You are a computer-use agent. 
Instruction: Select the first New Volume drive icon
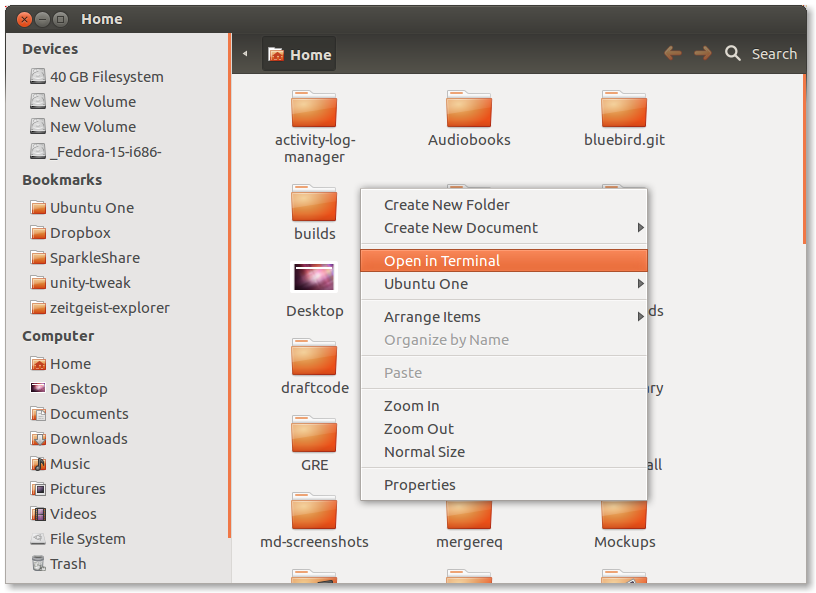point(37,102)
